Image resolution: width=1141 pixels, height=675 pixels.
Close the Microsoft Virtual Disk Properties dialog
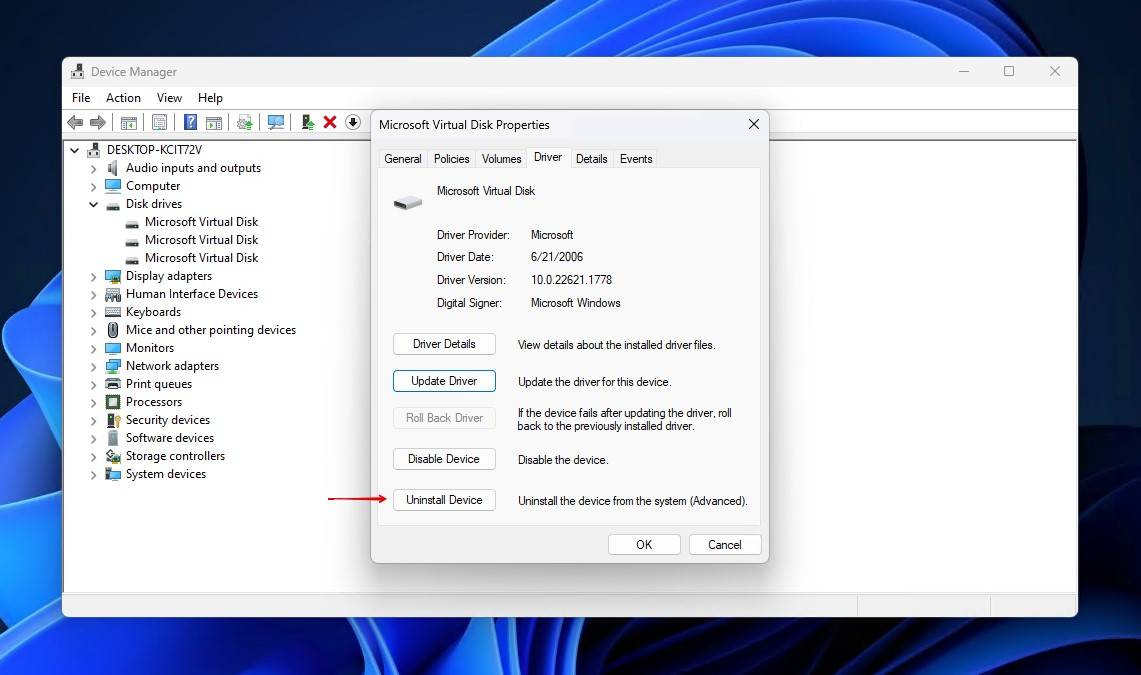click(x=754, y=124)
